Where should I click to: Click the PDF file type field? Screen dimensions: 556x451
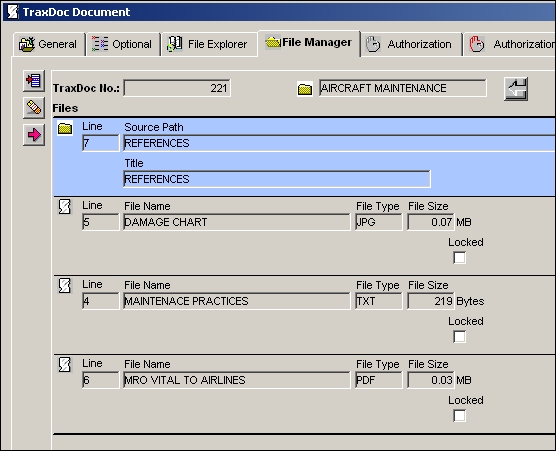click(x=379, y=380)
